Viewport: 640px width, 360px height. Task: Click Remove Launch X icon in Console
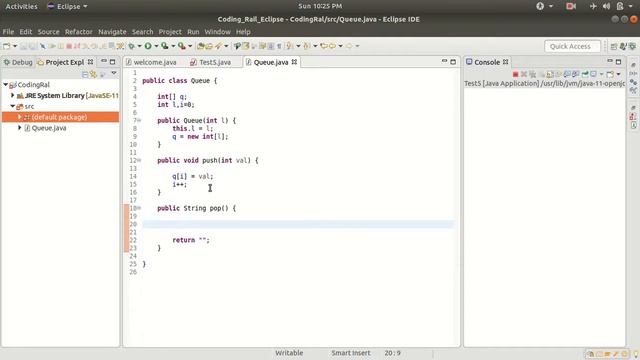(x=524, y=74)
